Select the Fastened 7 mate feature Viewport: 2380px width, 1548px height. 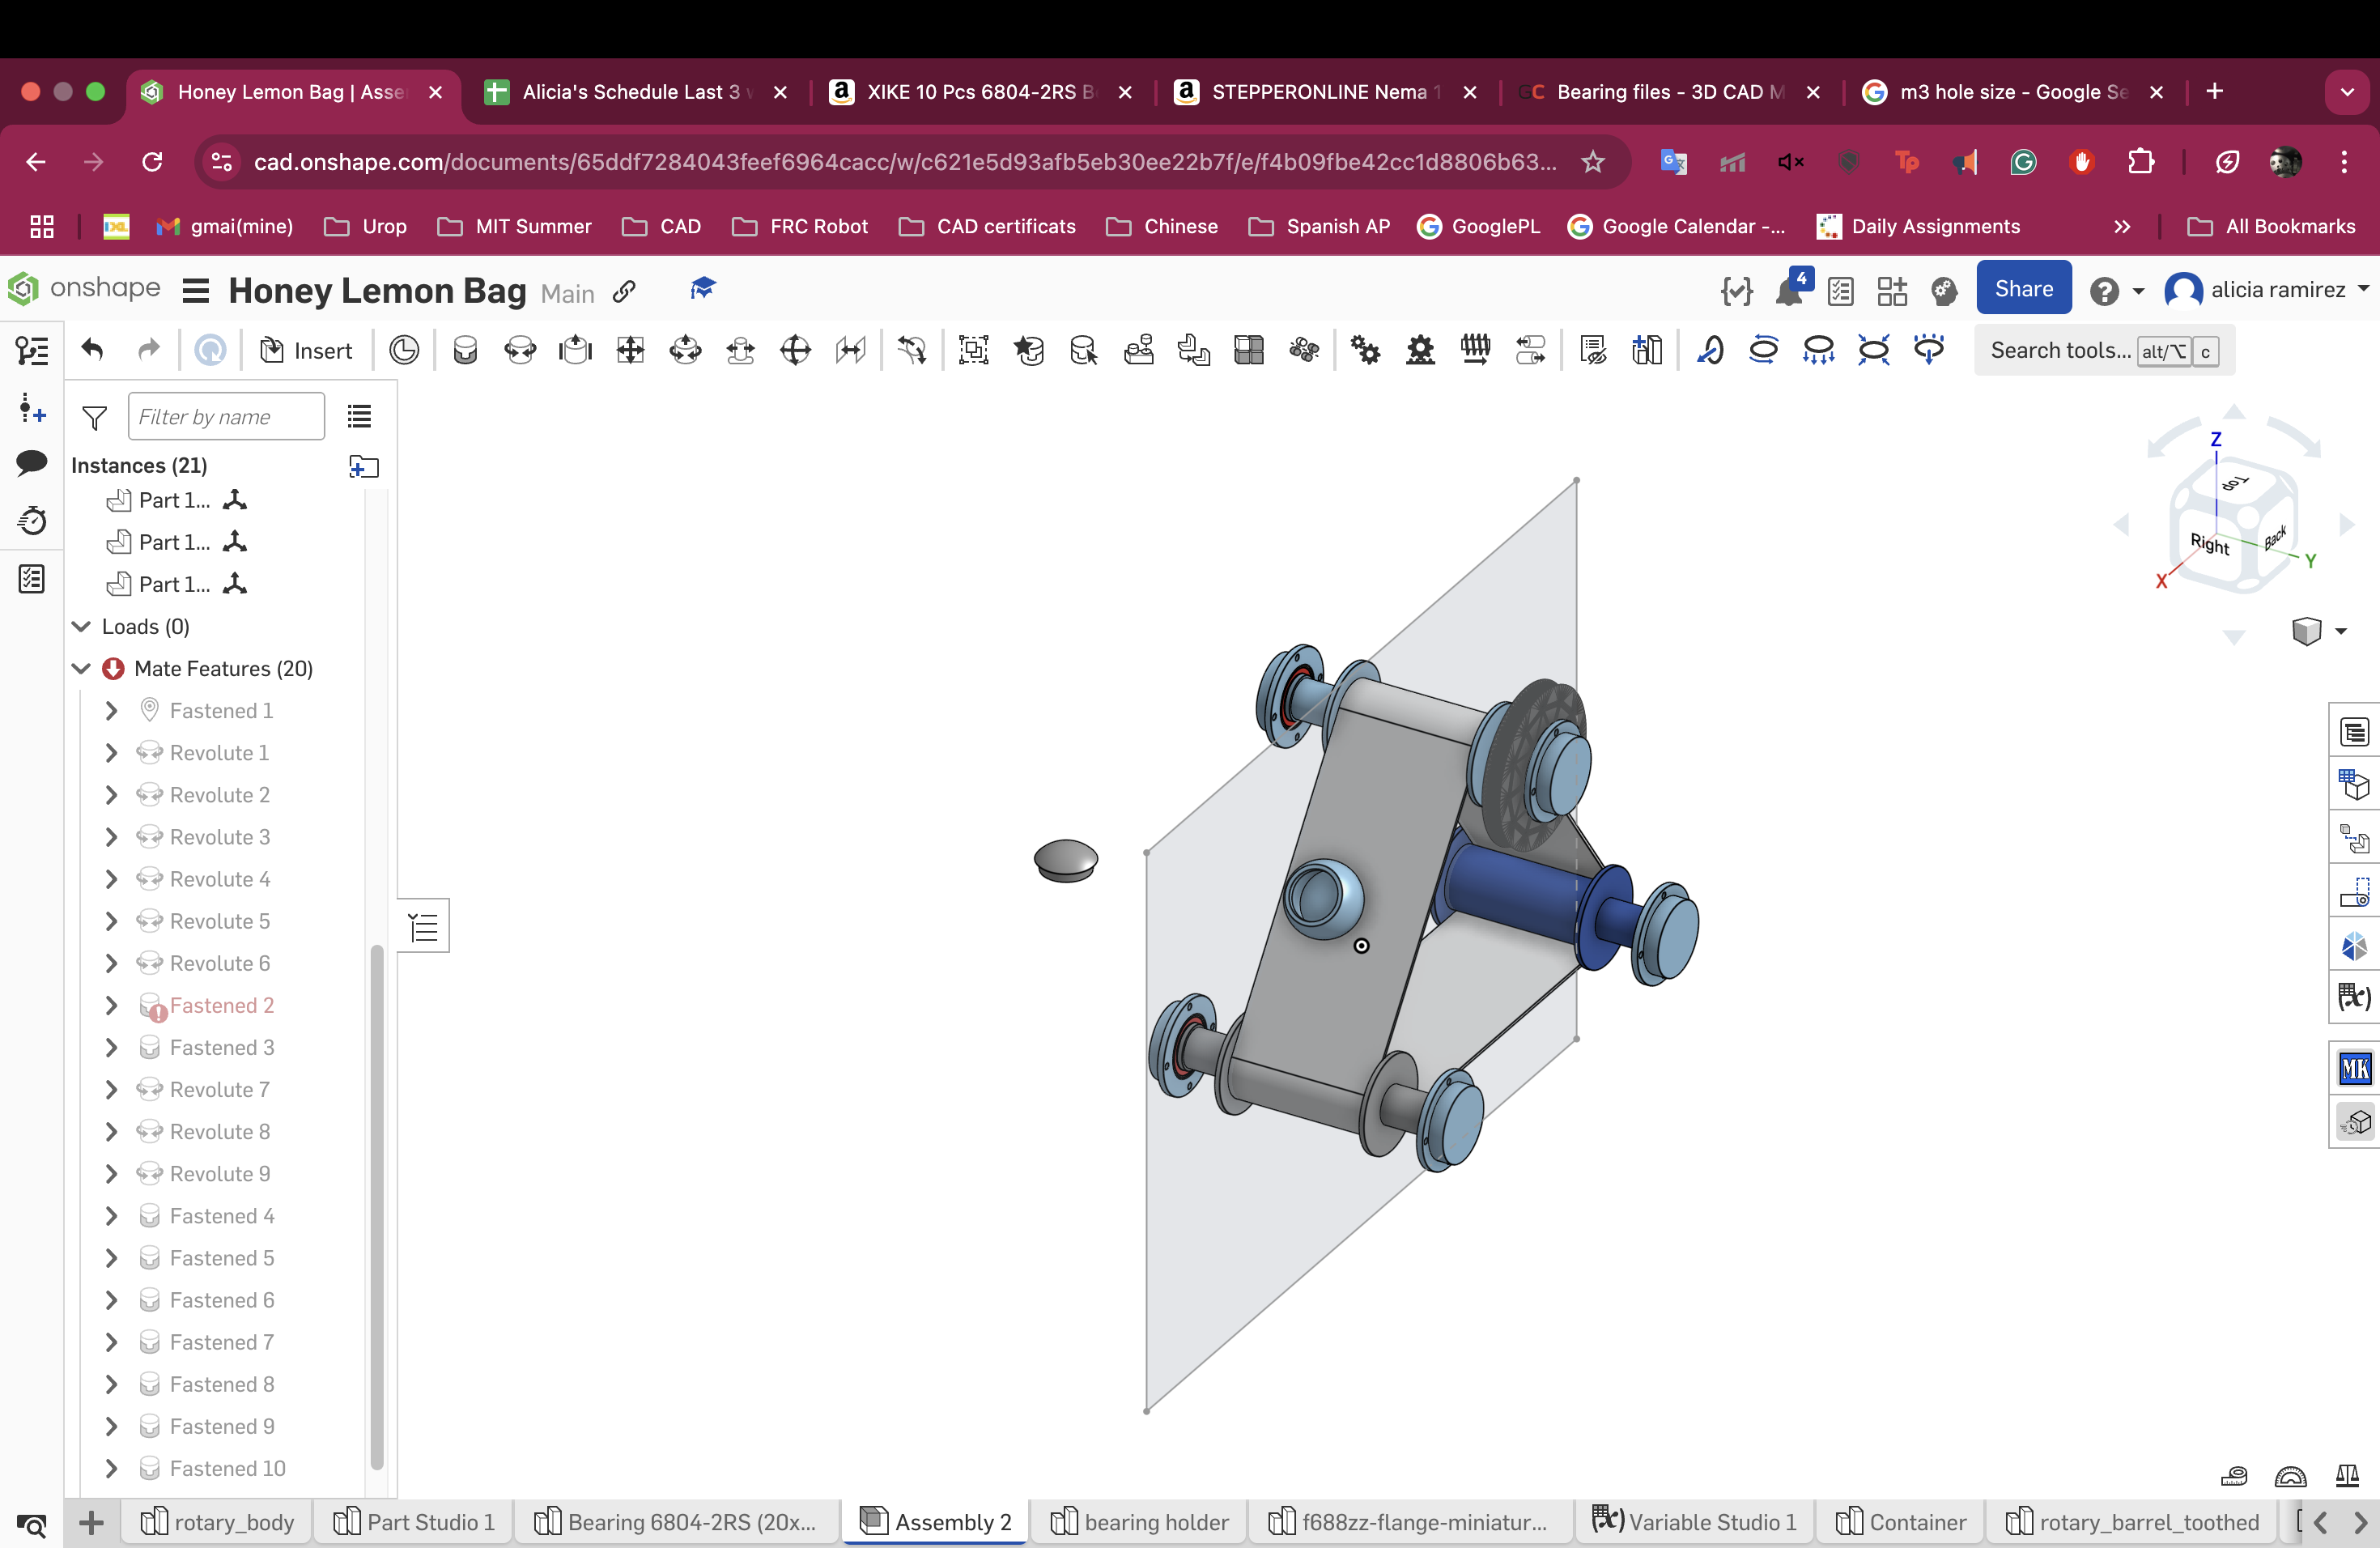tap(222, 1342)
